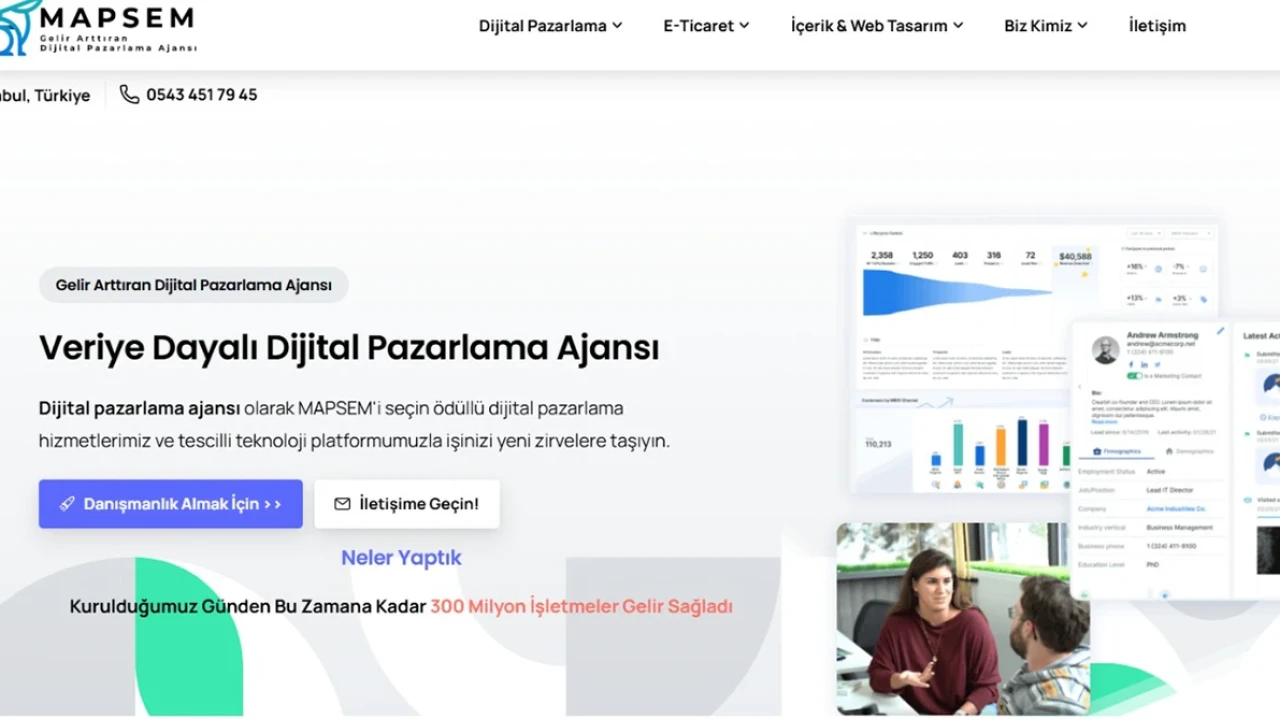The height and width of the screenshot is (720, 1280).
Task: Click the rocket icon in the Danışmanlık button
Action: click(67, 504)
